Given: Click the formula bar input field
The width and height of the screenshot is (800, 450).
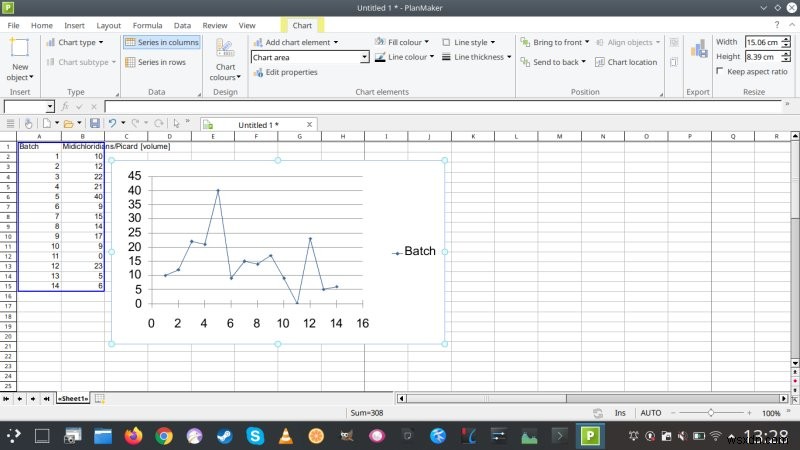Looking at the screenshot, I should 443,106.
